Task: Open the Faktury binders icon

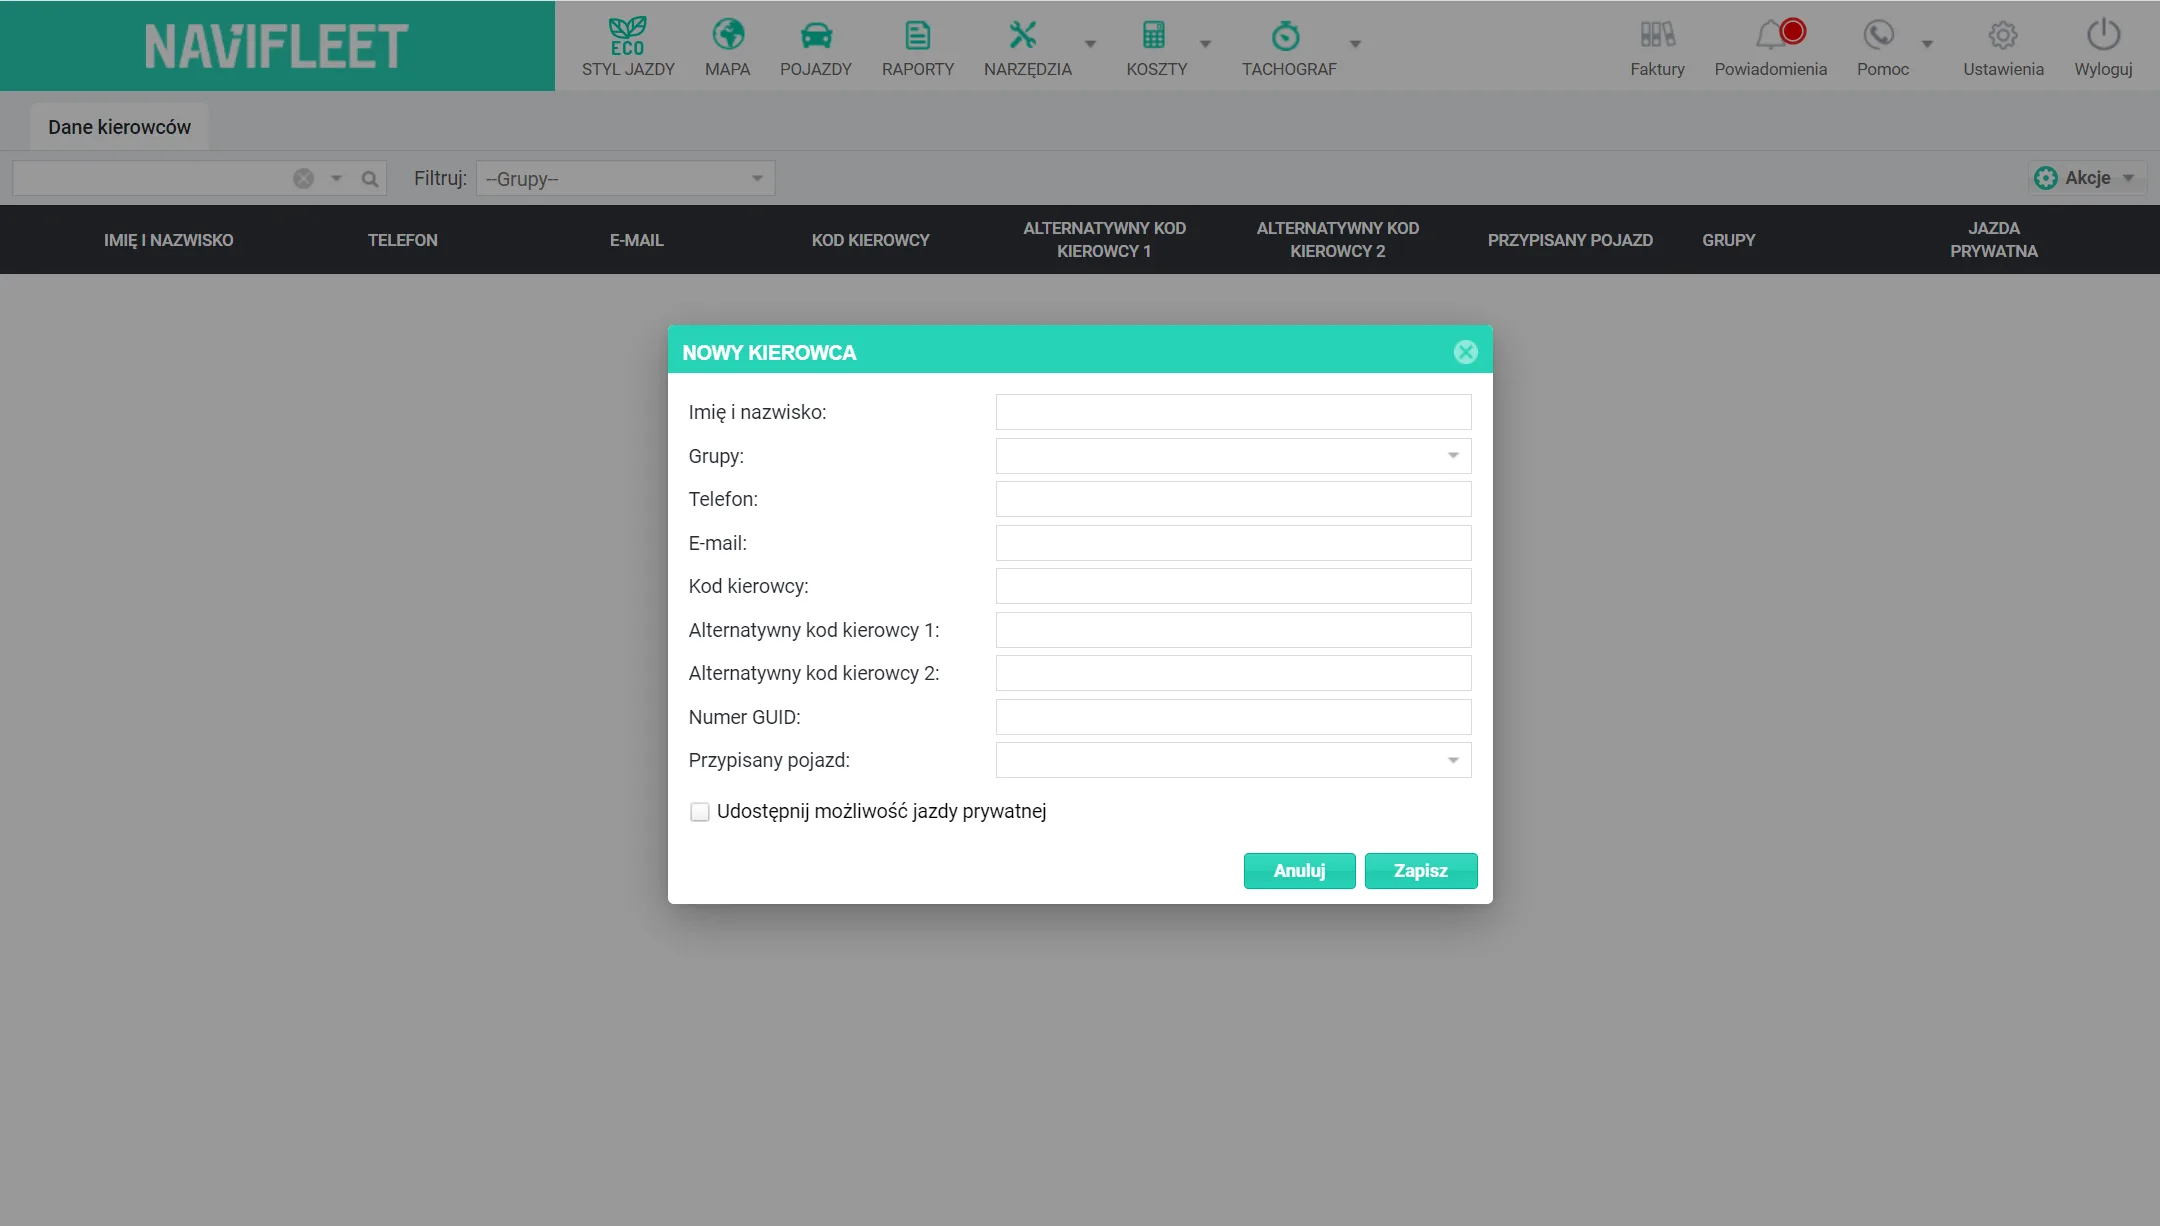Action: click(x=1657, y=36)
